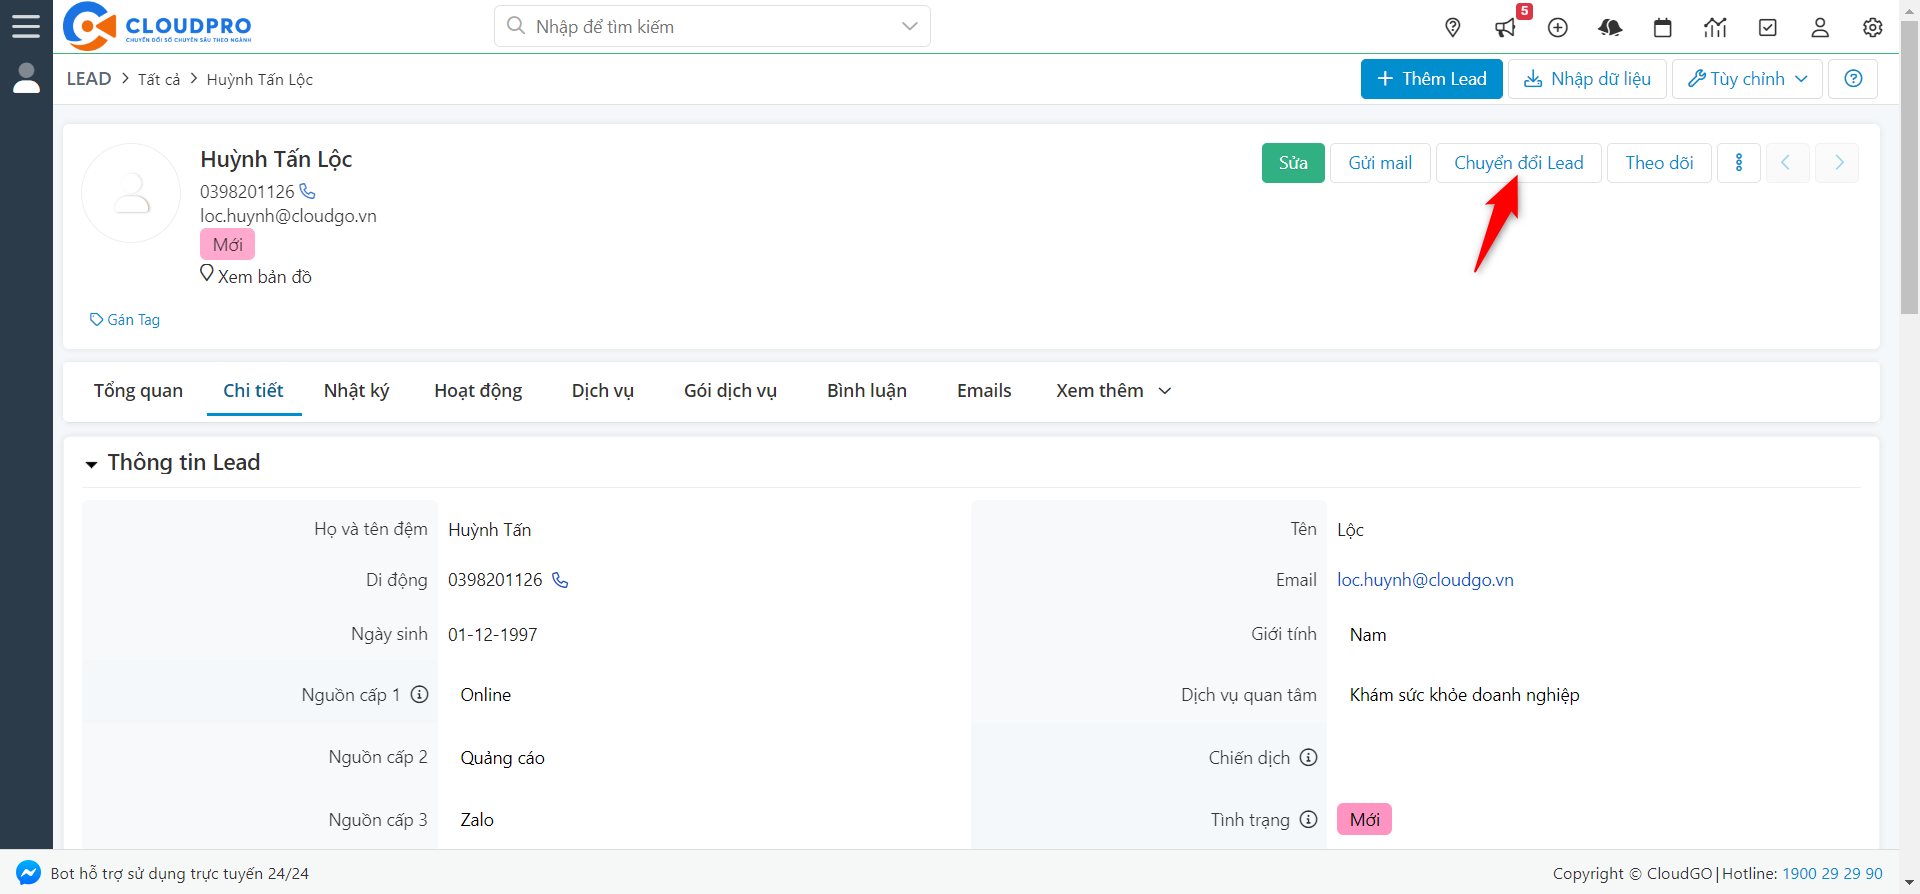Open the Gói dịch vụ tab
The image size is (1920, 894).
tap(730, 391)
